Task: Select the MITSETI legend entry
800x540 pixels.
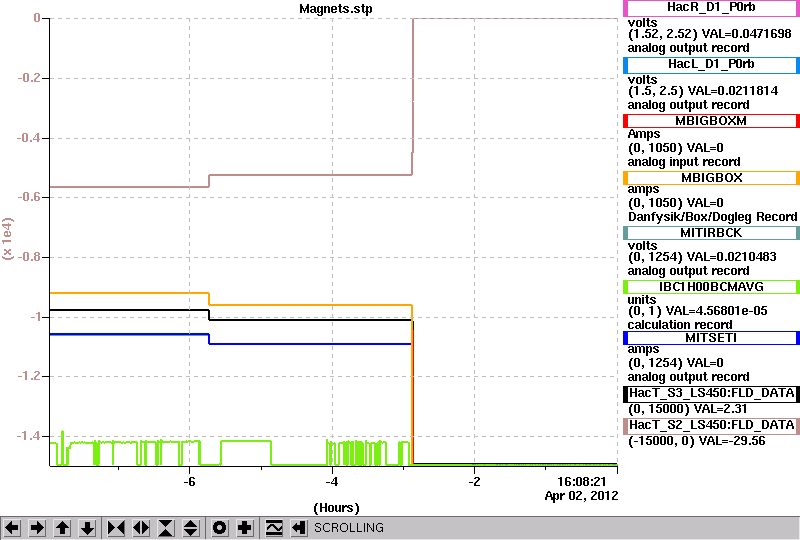Action: [x=711, y=338]
